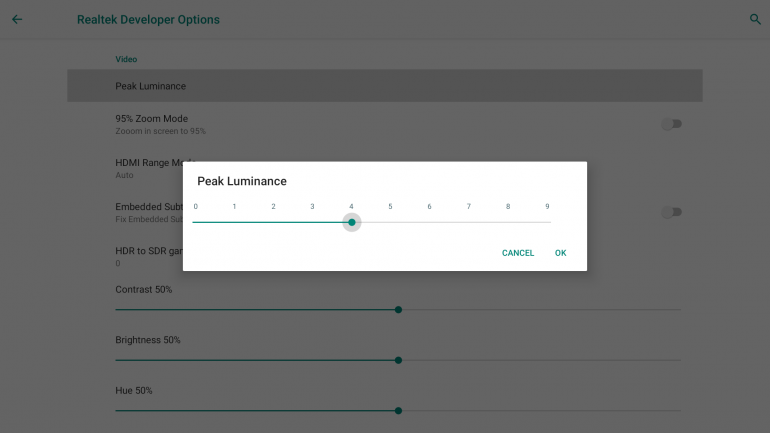Set Peak Luminance slider to 9
This screenshot has height=433, width=770.
(x=547, y=222)
